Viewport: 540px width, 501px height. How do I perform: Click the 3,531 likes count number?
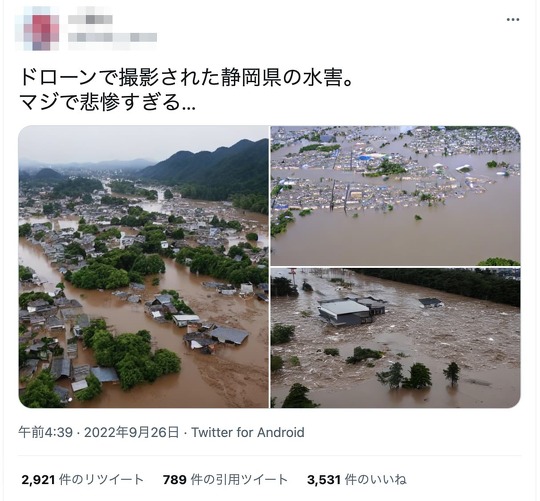324,480
